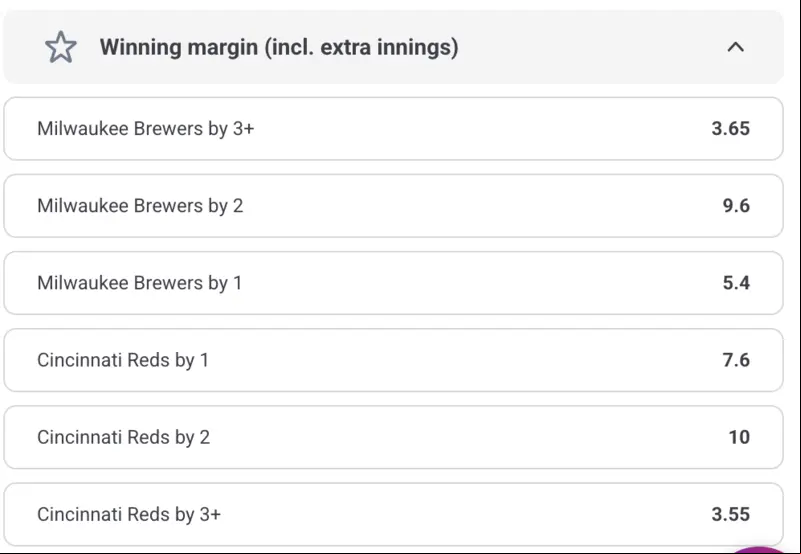Select Cincinnati Reds by 3+ bet
Screen dimensions: 801x554
click(393, 515)
